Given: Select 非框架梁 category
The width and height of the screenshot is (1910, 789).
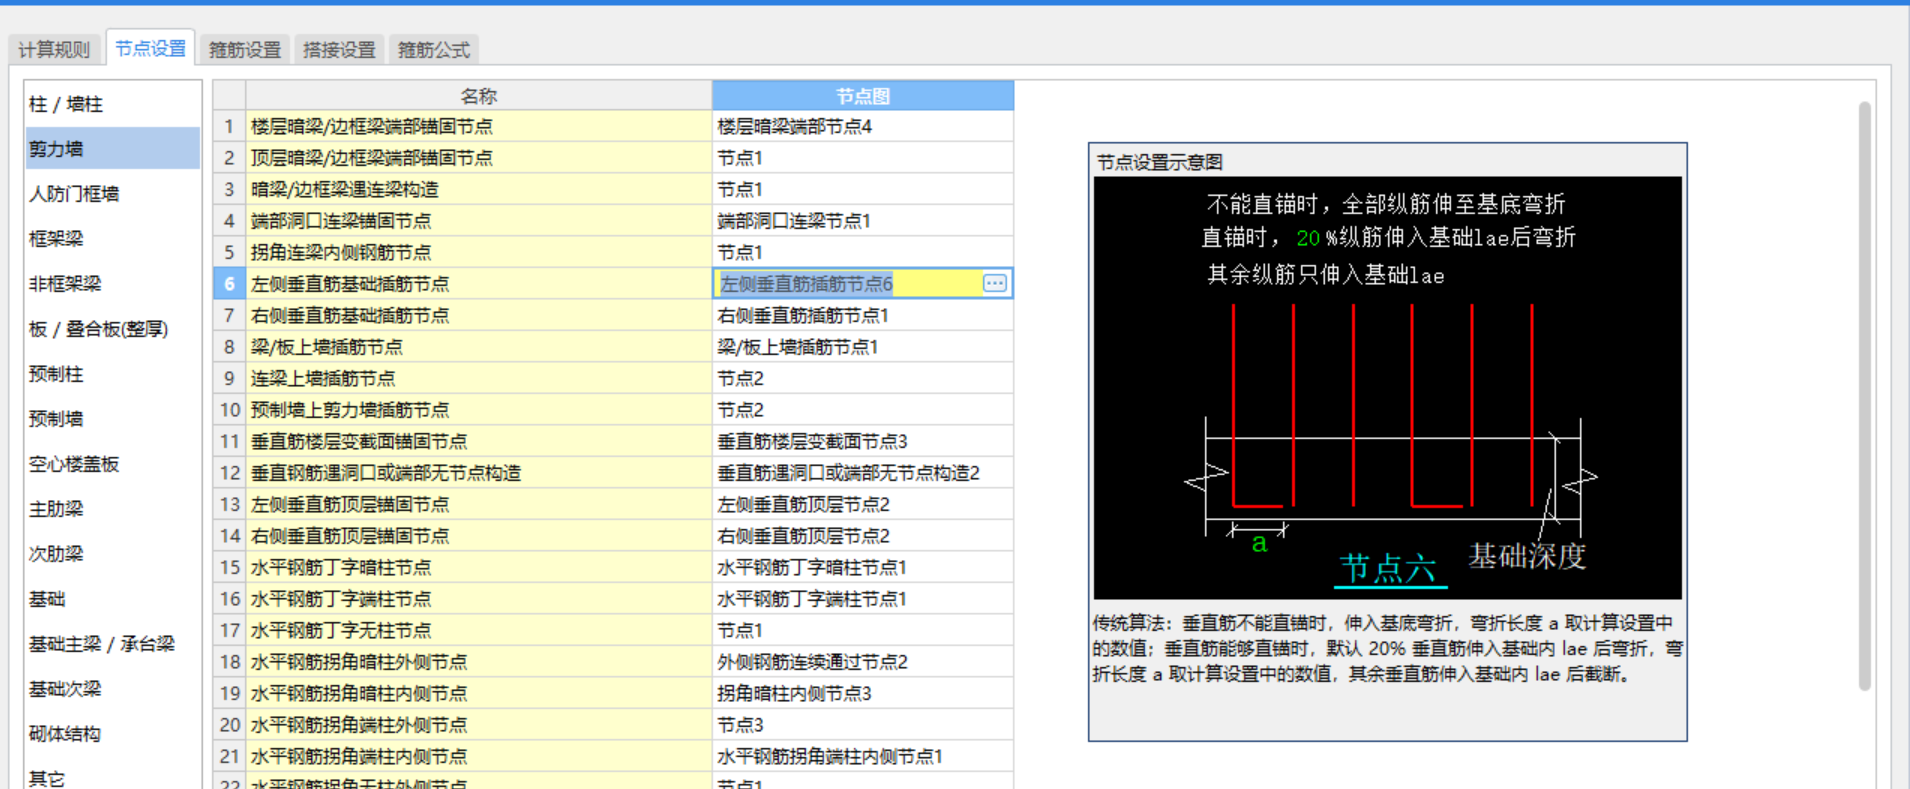Looking at the screenshot, I should pos(112,284).
